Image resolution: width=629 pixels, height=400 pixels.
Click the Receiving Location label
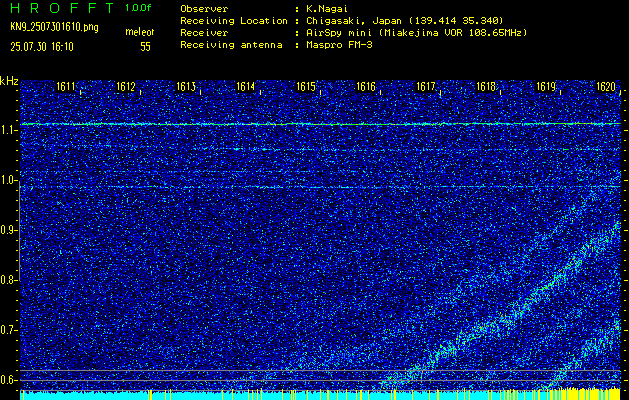[234, 20]
